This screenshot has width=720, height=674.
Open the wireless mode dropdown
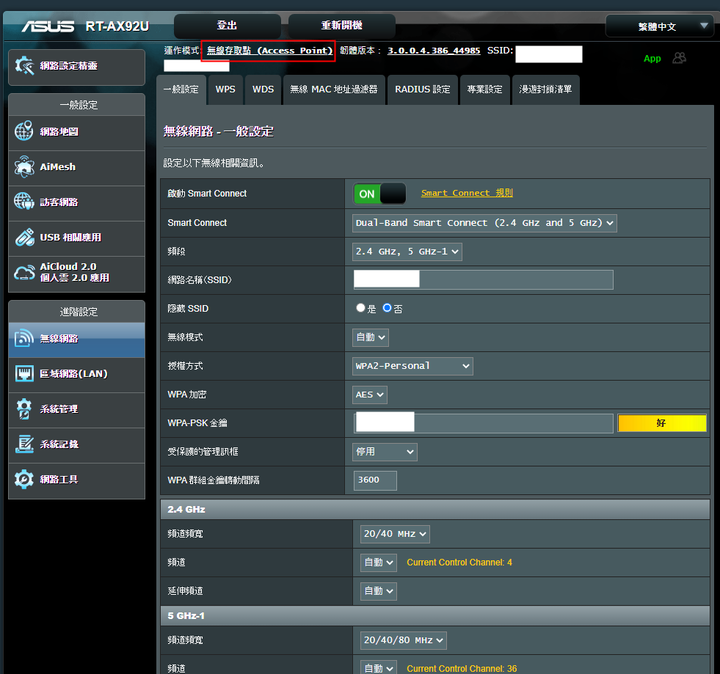point(371,337)
